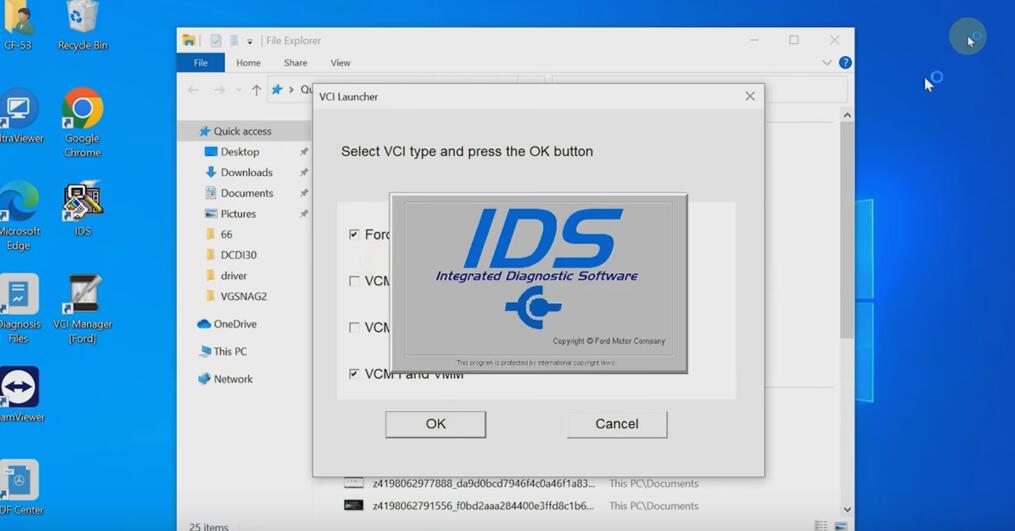The height and width of the screenshot is (531, 1015).
Task: Toggle the Ford checkbox in VCI Launcher
Action: click(354, 234)
